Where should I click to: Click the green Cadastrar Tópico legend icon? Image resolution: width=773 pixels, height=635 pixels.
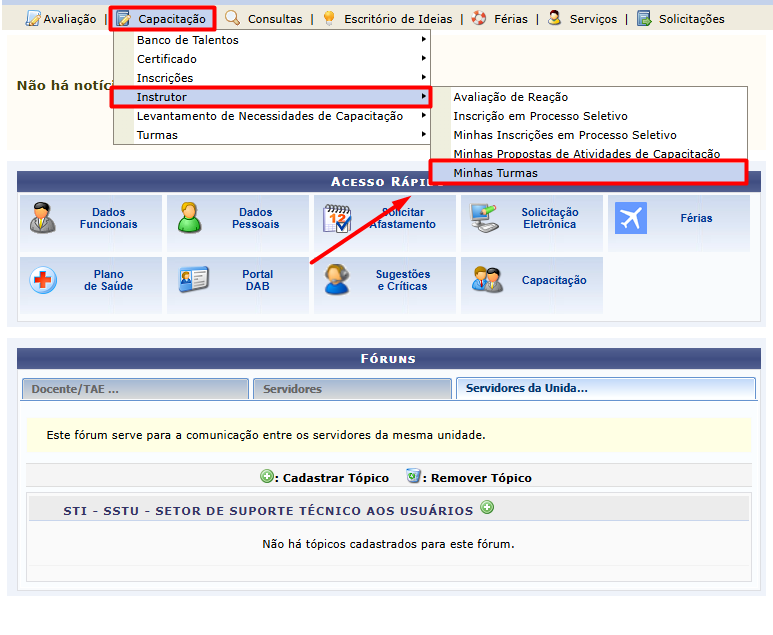click(x=267, y=476)
